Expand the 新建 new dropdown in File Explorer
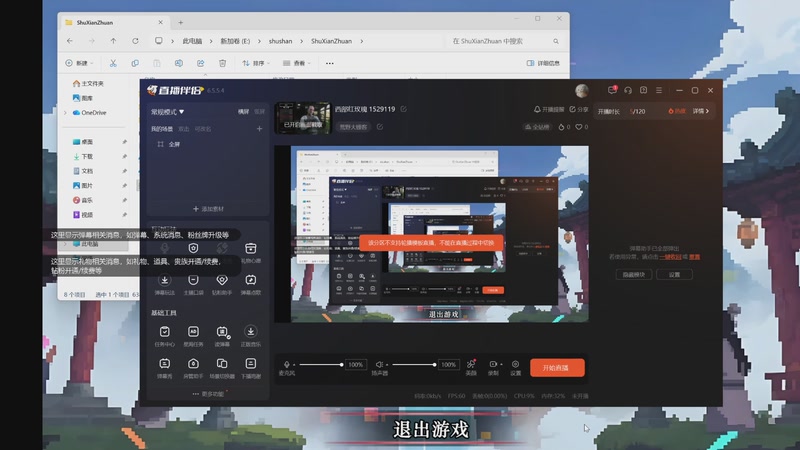The height and width of the screenshot is (450, 800). (x=80, y=63)
